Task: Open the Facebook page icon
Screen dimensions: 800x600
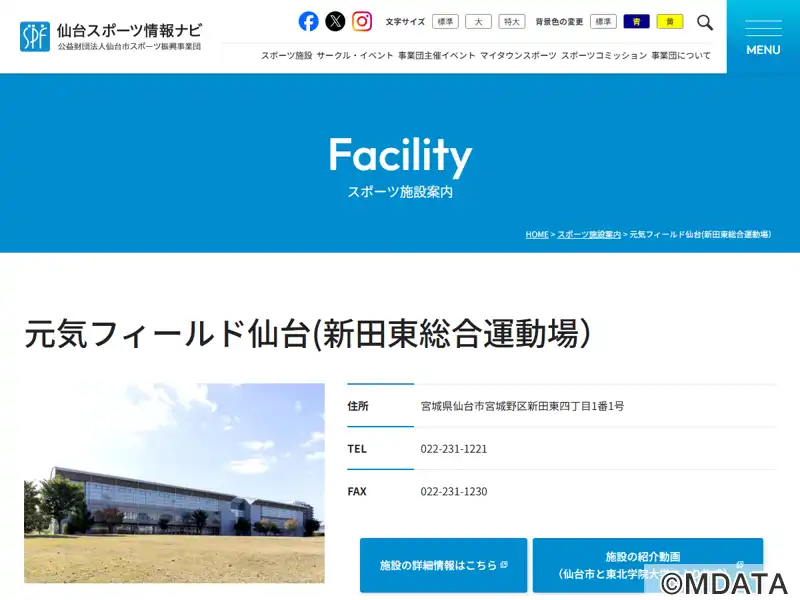Action: (x=308, y=21)
